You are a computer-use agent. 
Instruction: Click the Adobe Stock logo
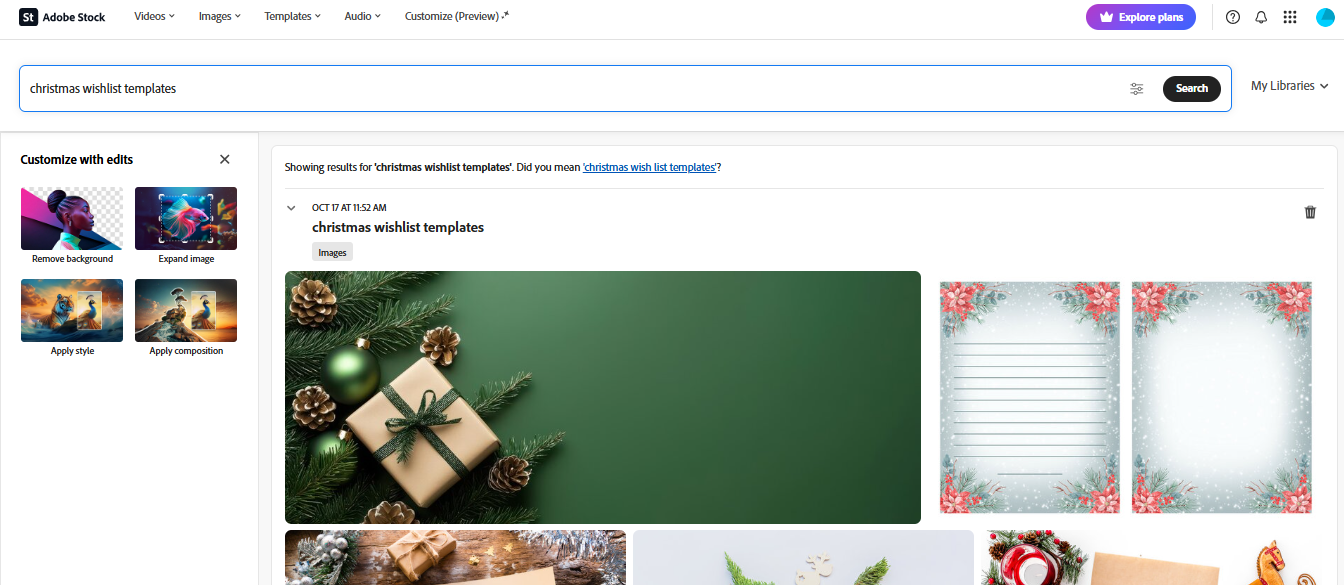click(x=62, y=17)
